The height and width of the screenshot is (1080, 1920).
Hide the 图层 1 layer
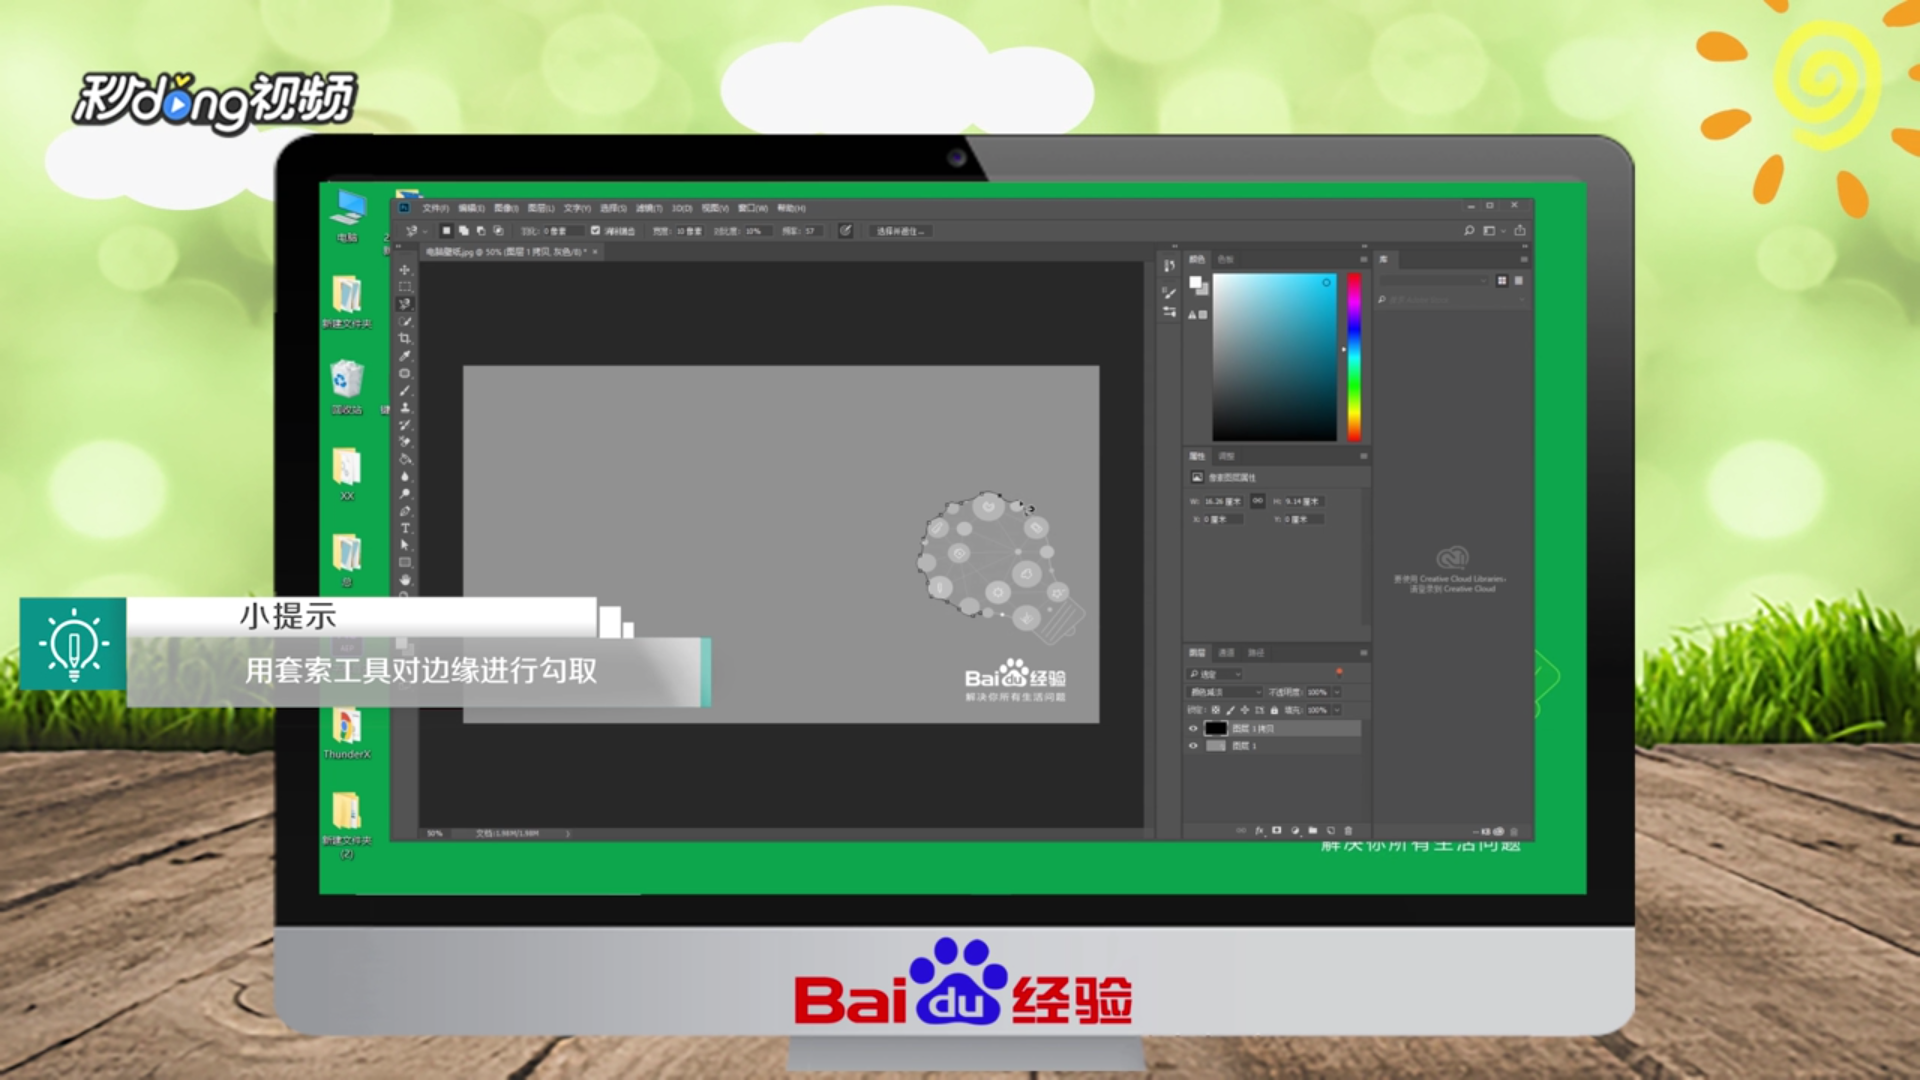[x=1193, y=746]
